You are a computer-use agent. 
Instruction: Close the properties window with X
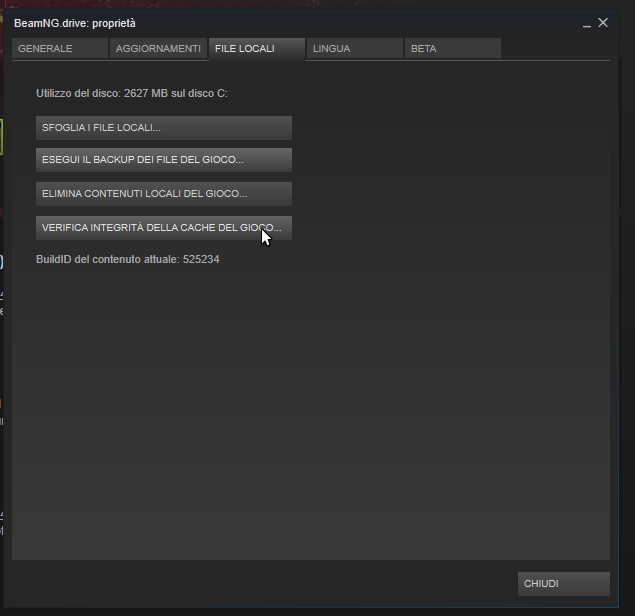tap(603, 23)
